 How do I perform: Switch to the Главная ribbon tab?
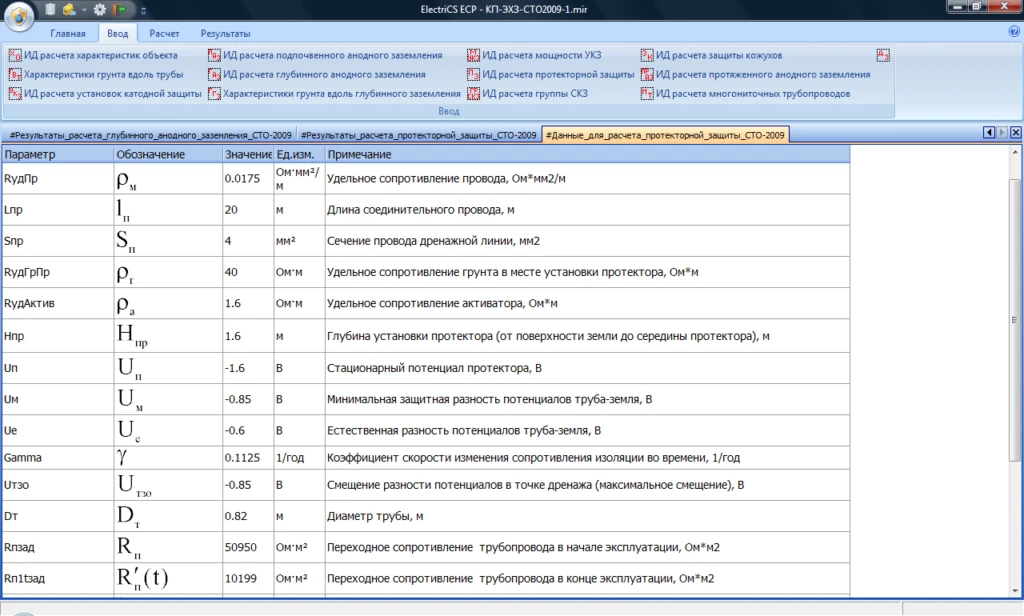click(x=68, y=33)
